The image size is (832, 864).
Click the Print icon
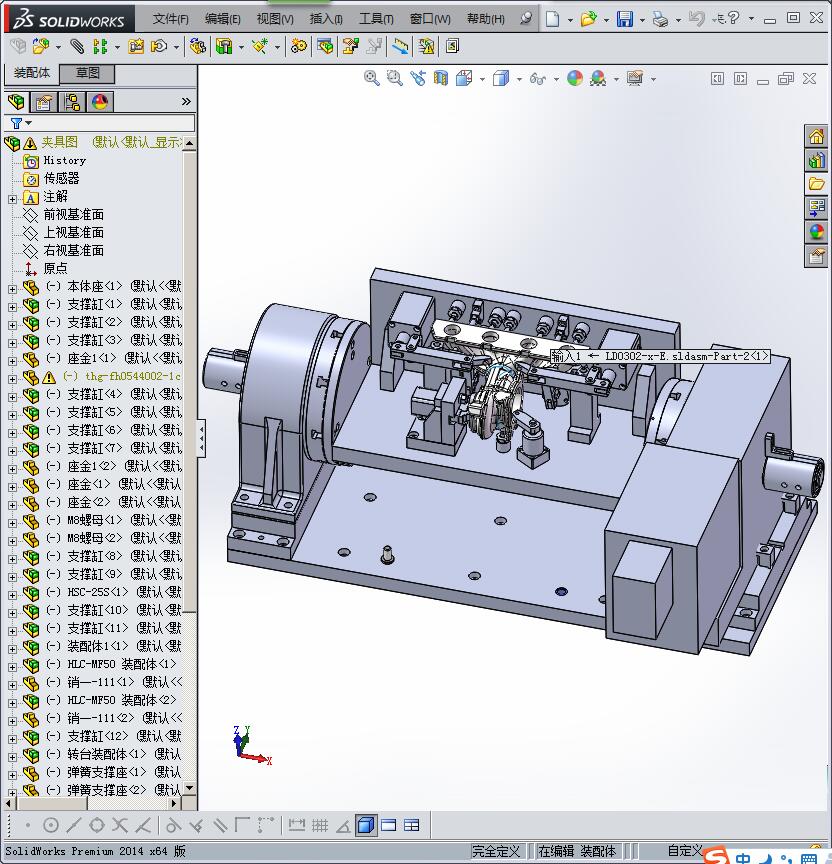[660, 20]
